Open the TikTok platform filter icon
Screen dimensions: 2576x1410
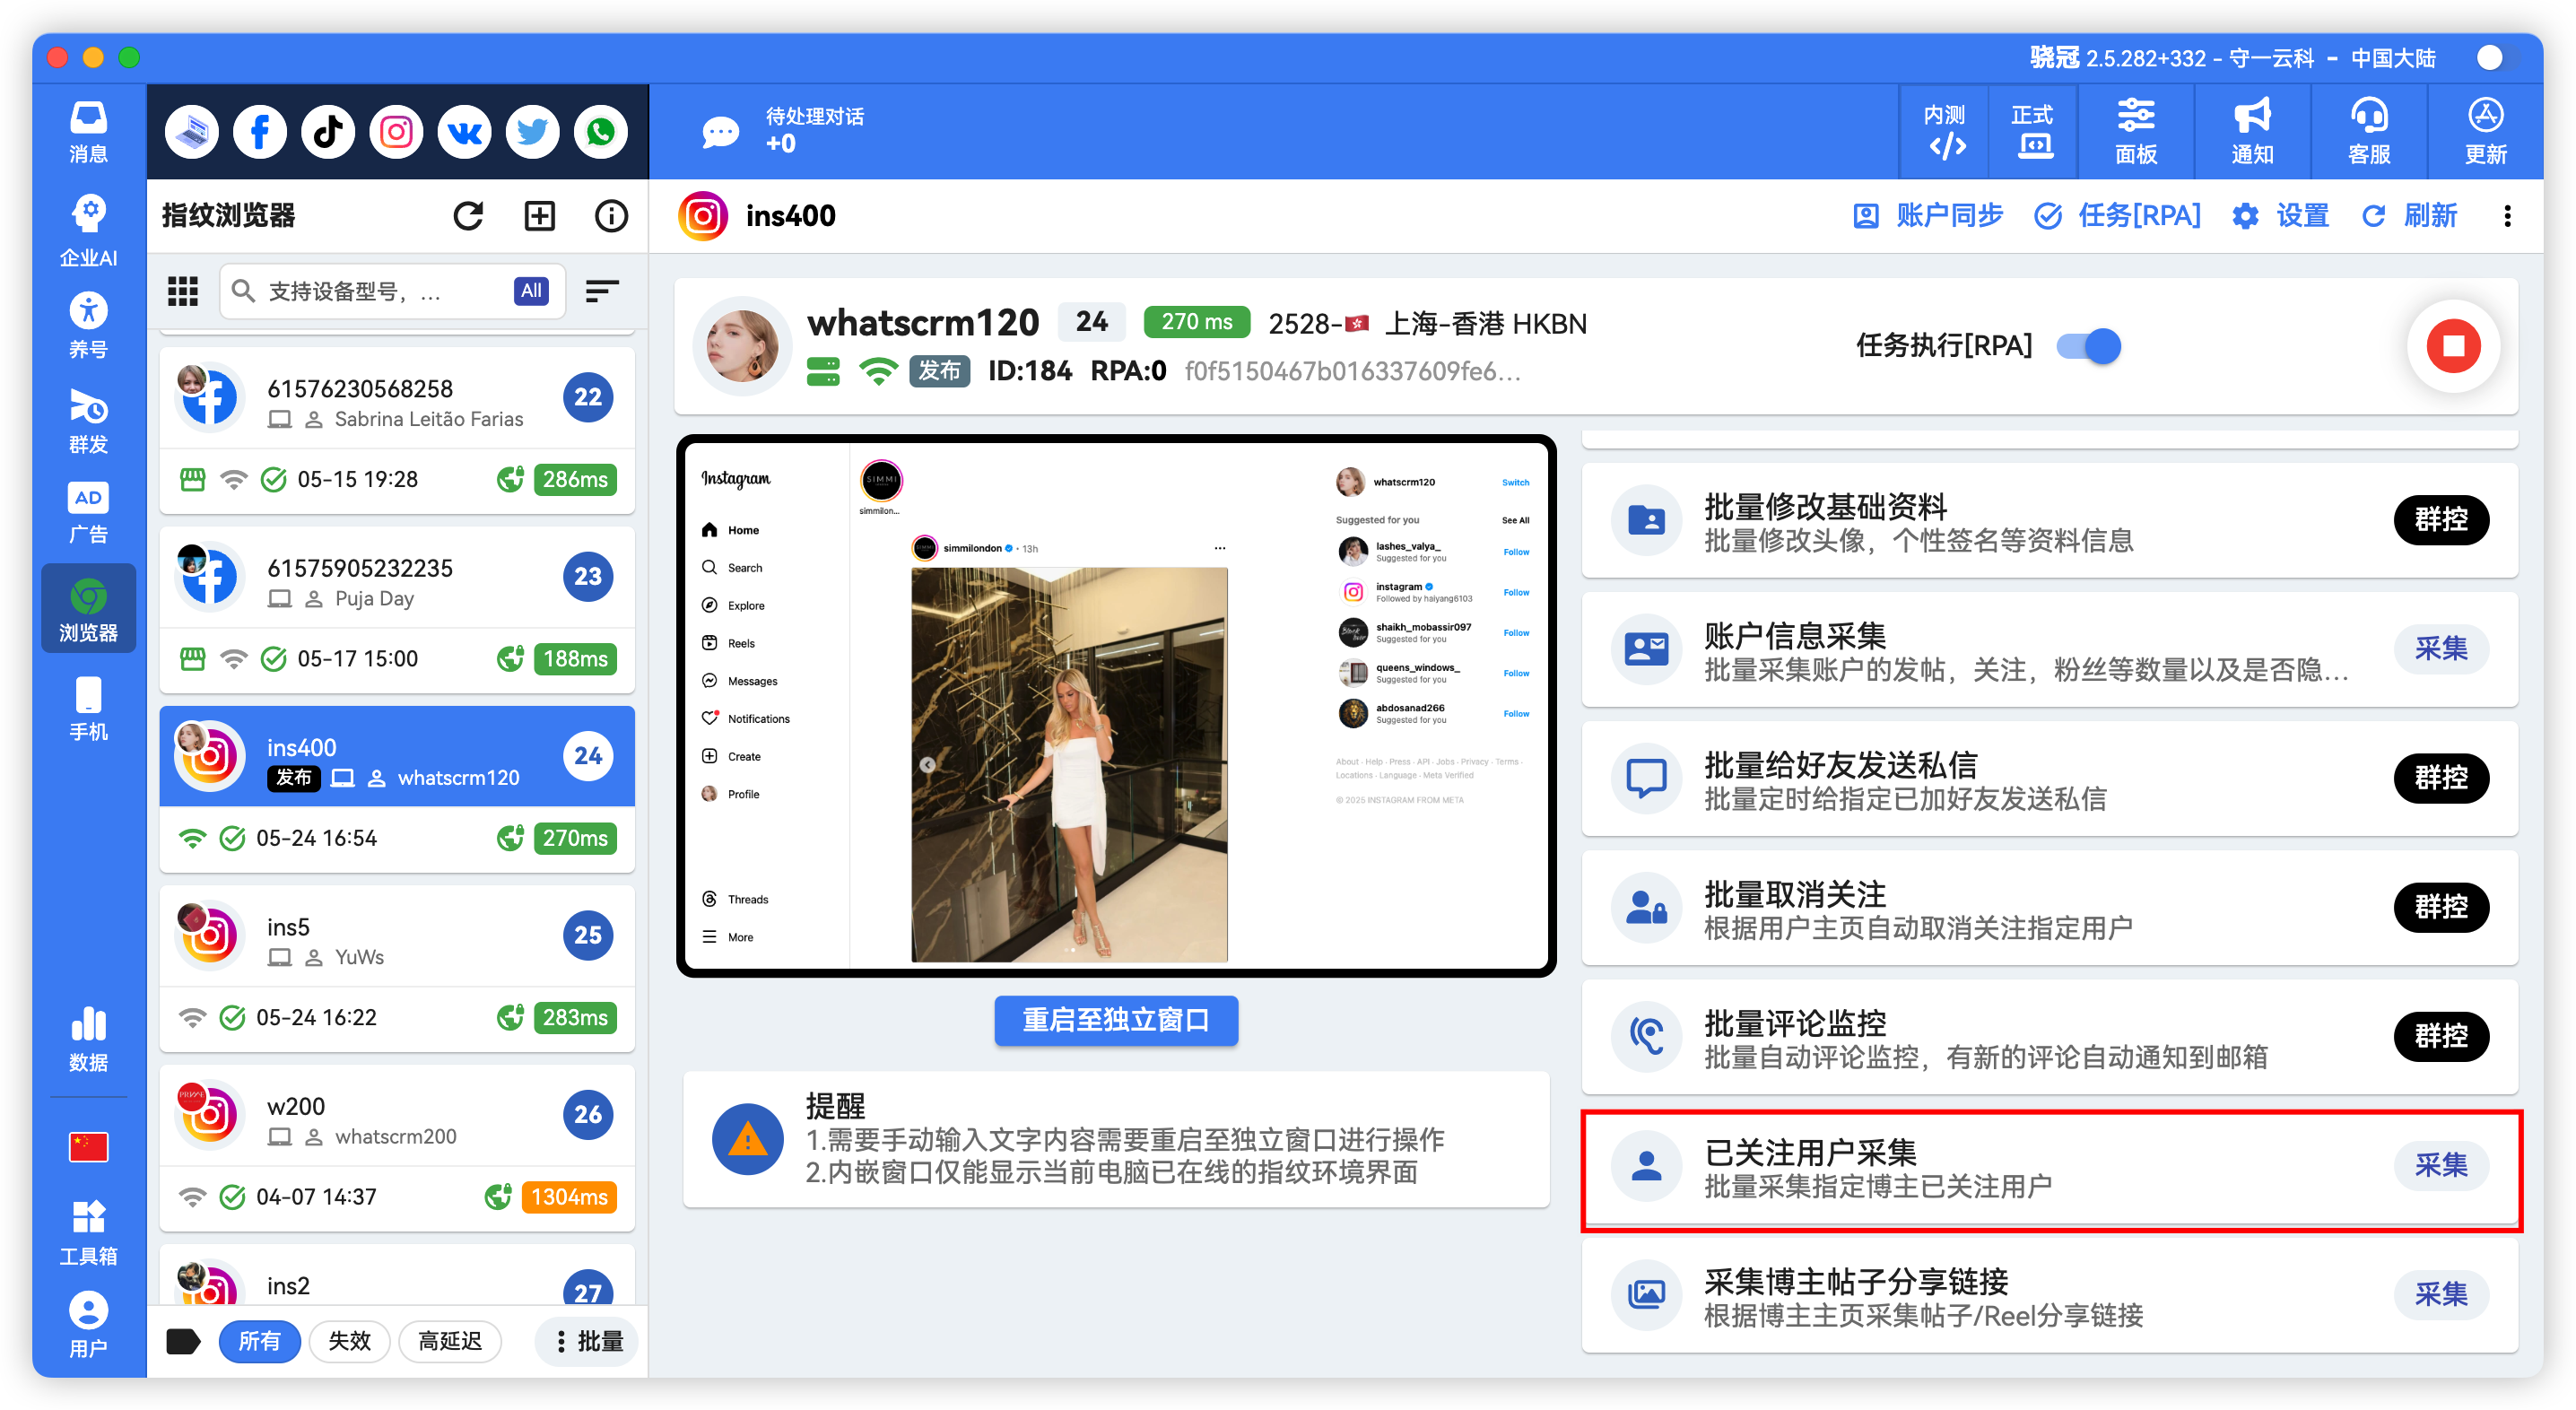click(327, 131)
